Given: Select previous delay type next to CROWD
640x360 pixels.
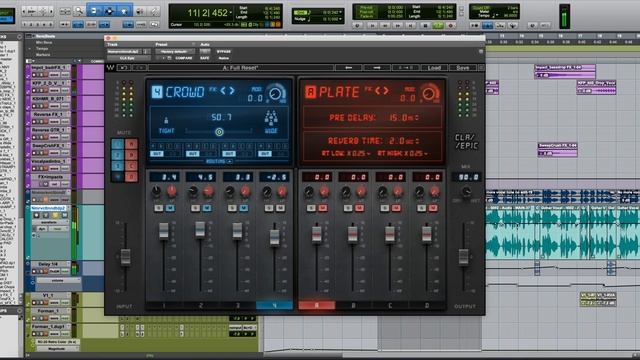Looking at the screenshot, I should 223,91.
